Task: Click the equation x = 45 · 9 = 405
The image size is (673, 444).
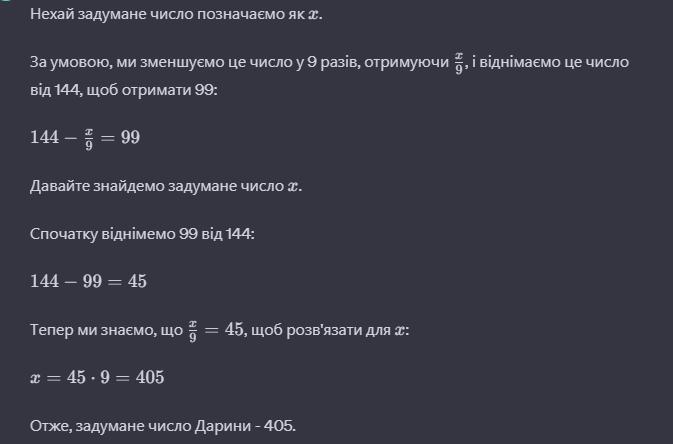Action: click(97, 377)
